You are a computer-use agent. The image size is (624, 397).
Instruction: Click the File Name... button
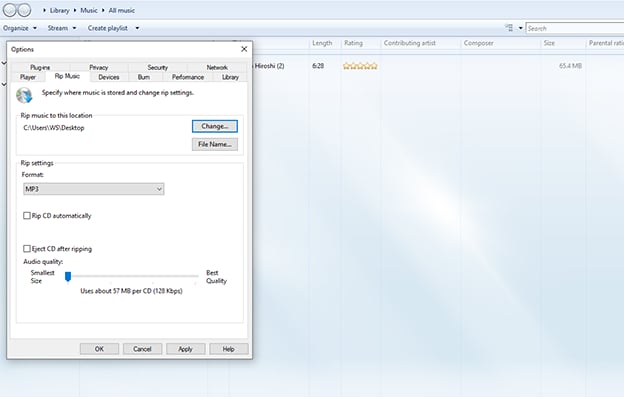click(x=215, y=144)
